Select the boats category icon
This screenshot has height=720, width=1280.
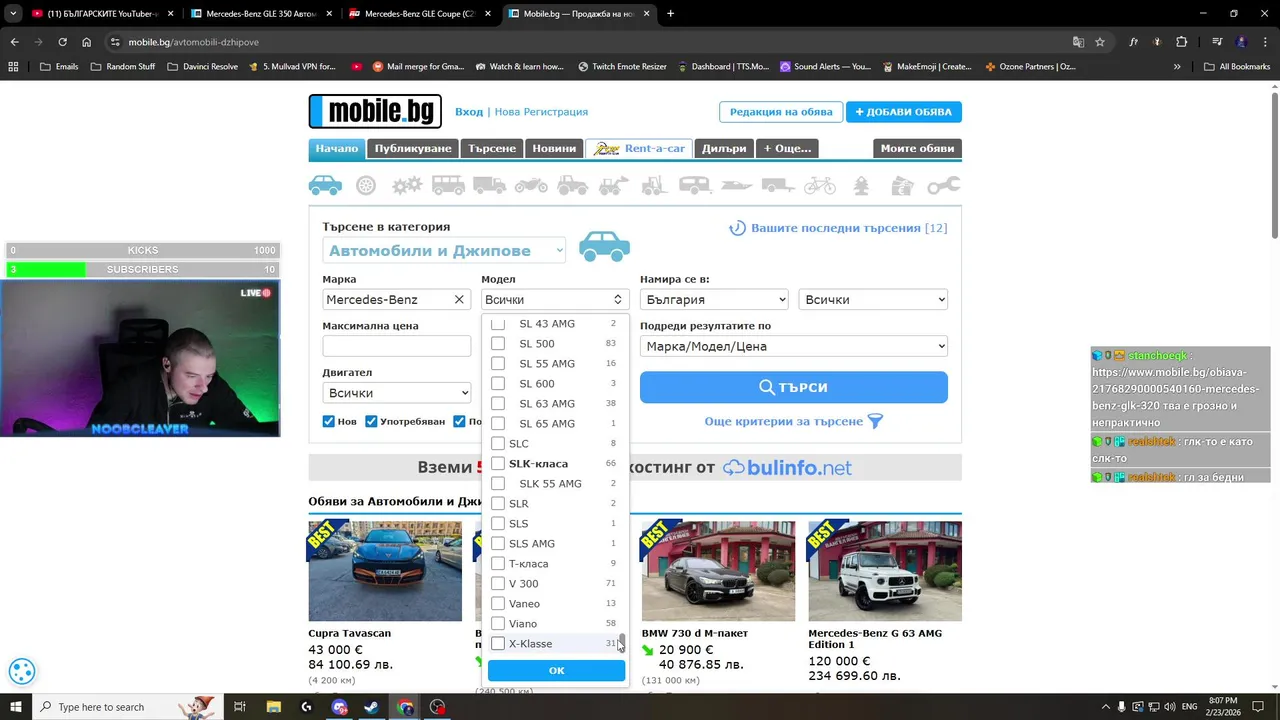[736, 185]
